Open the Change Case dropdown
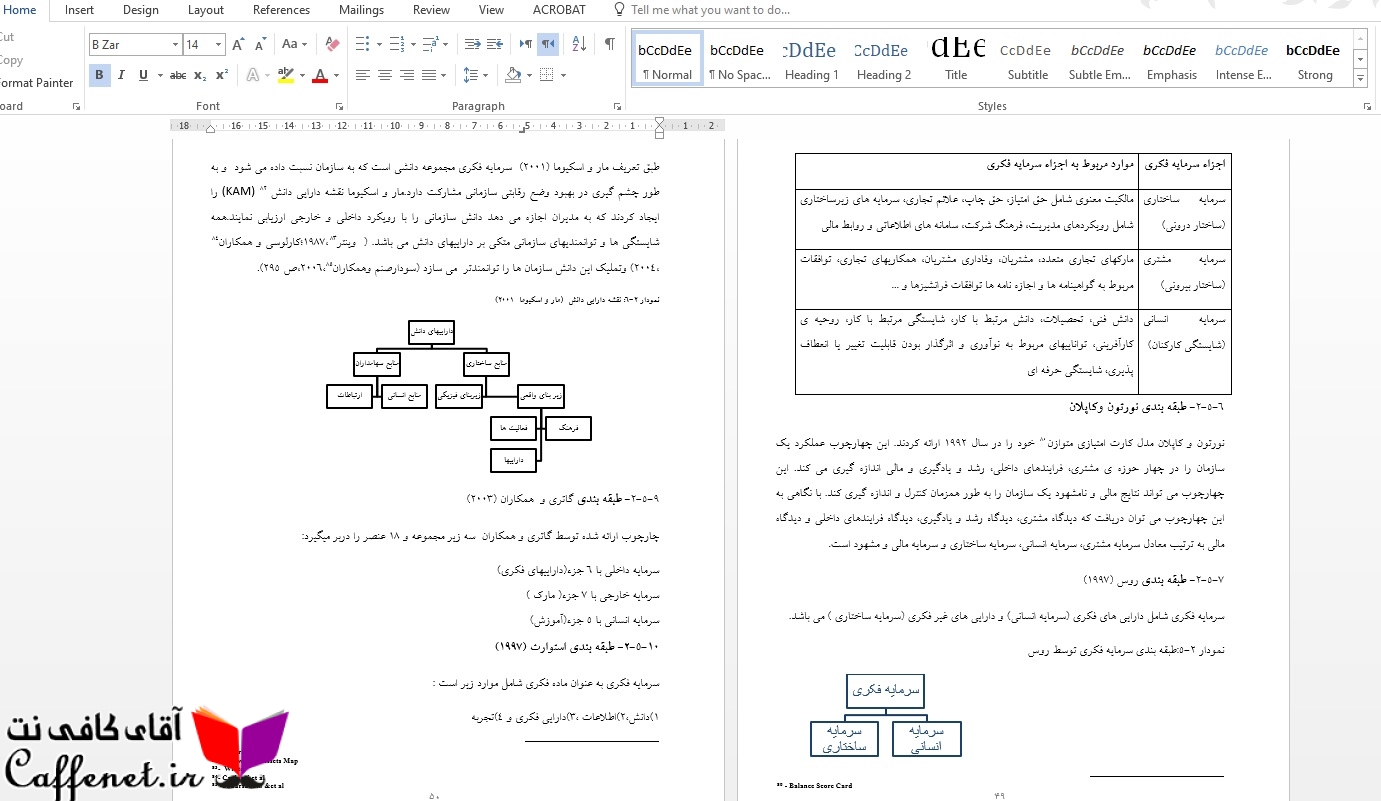Screen dimensions: 1381x801 pos(294,44)
